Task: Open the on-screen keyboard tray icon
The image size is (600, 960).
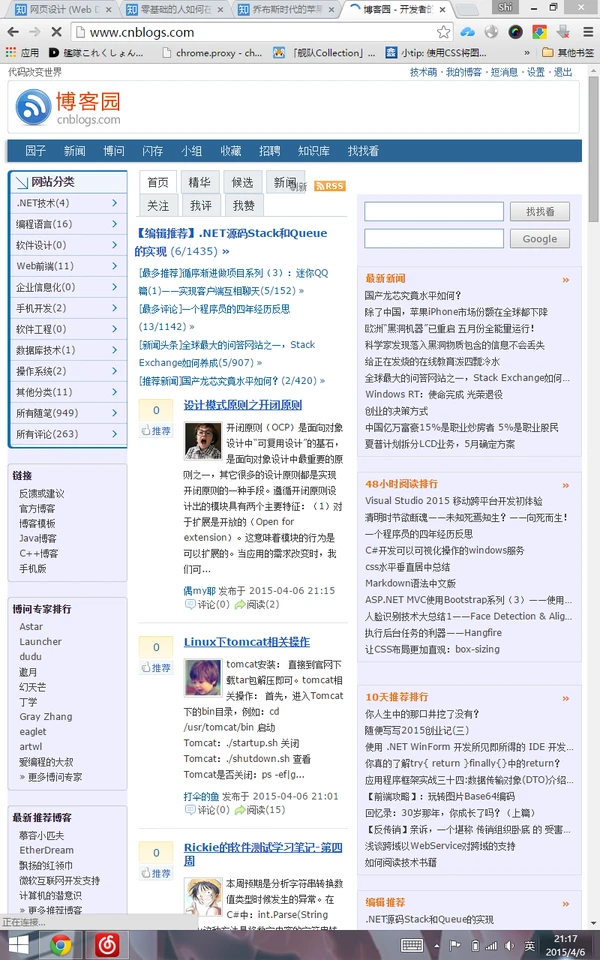Action: (412, 945)
